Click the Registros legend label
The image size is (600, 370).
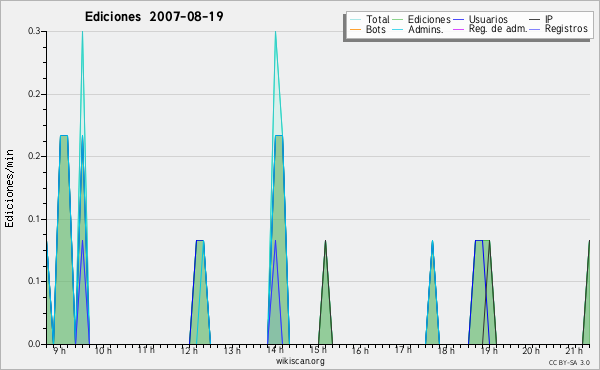(x=566, y=29)
